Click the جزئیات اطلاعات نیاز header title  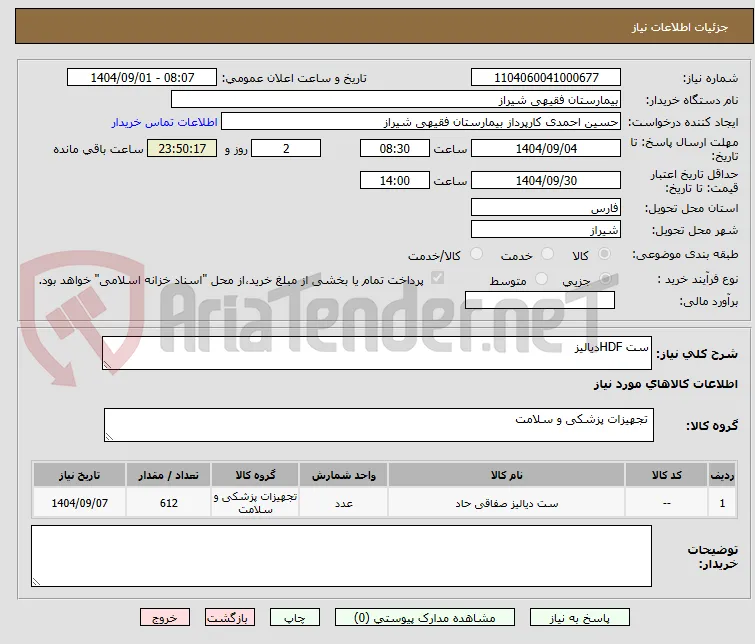[x=679, y=27]
